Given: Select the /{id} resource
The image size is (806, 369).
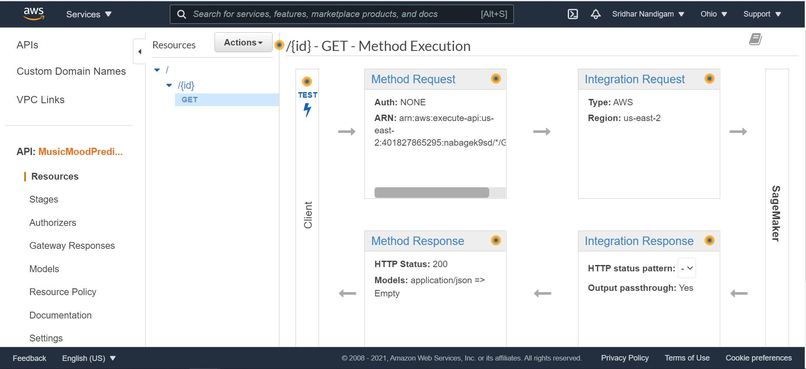Looking at the screenshot, I should (x=186, y=85).
